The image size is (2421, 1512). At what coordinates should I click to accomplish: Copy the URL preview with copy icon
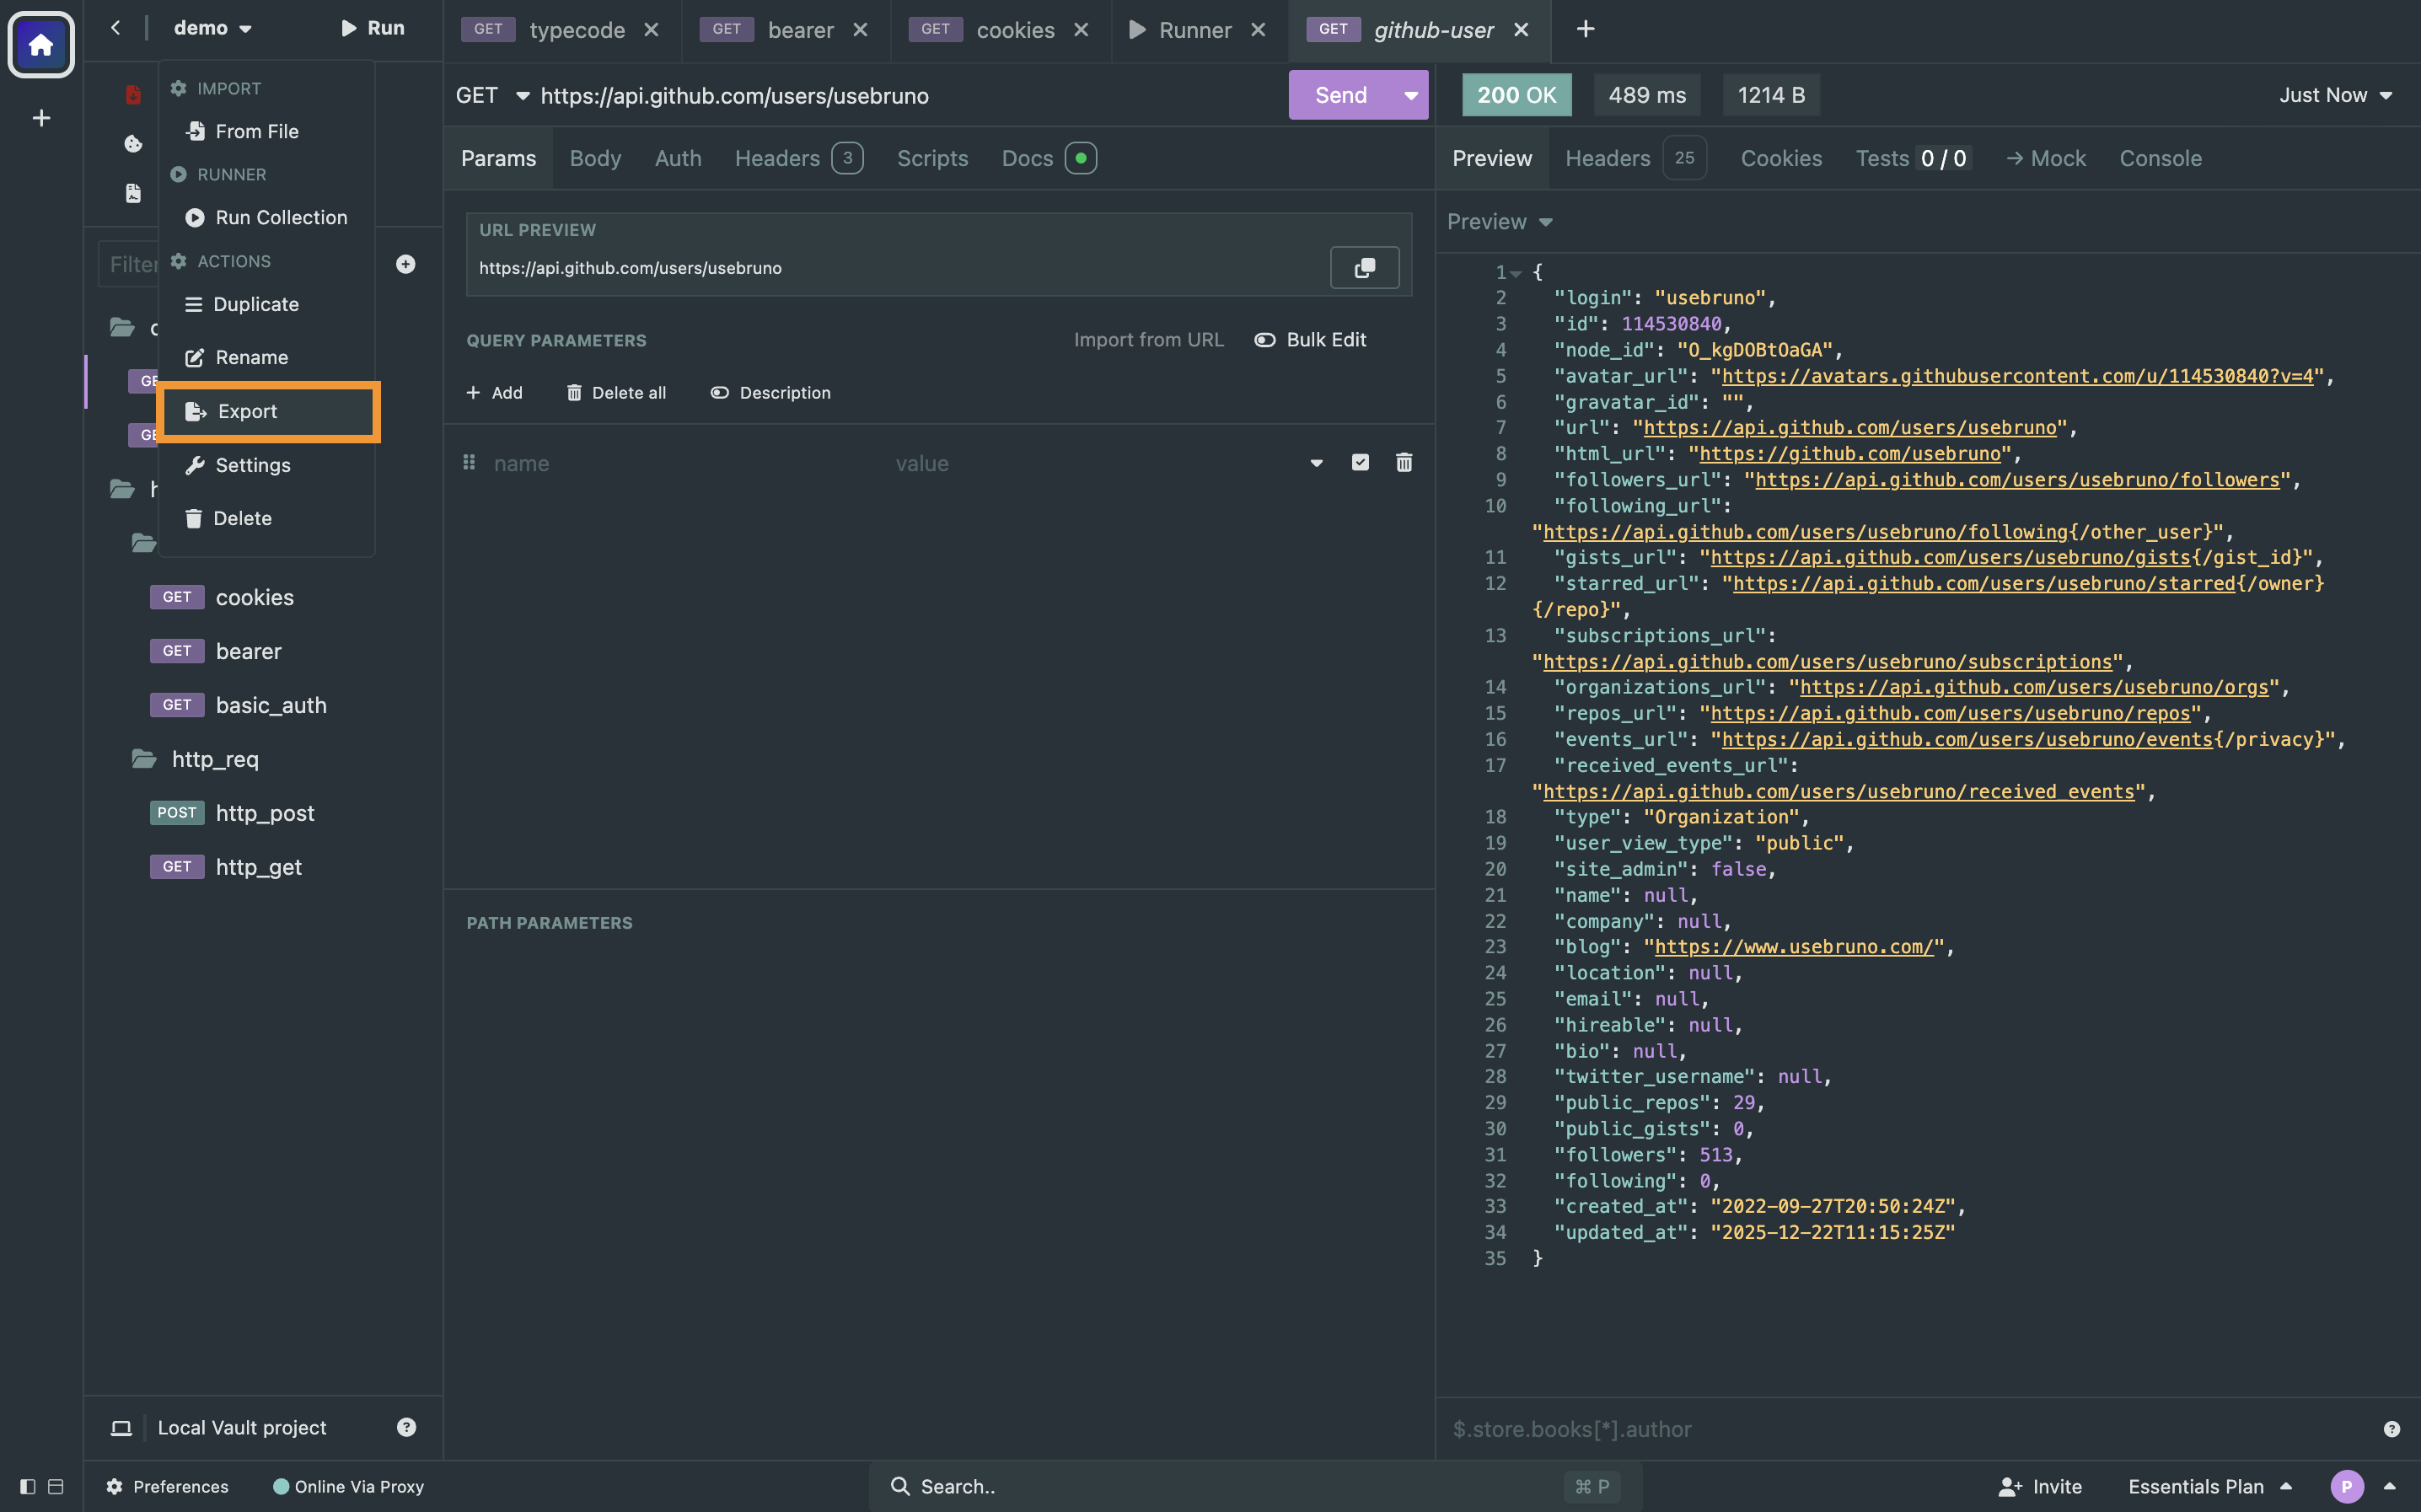click(x=1364, y=268)
